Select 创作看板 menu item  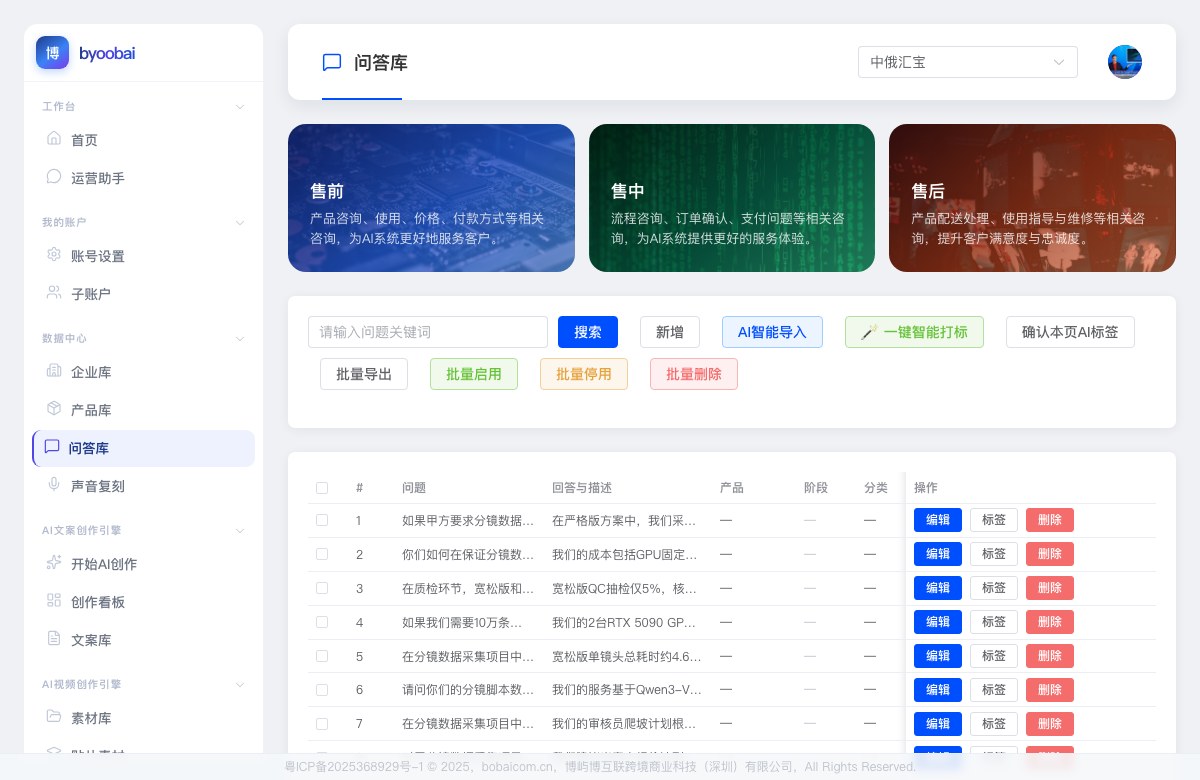pos(143,602)
